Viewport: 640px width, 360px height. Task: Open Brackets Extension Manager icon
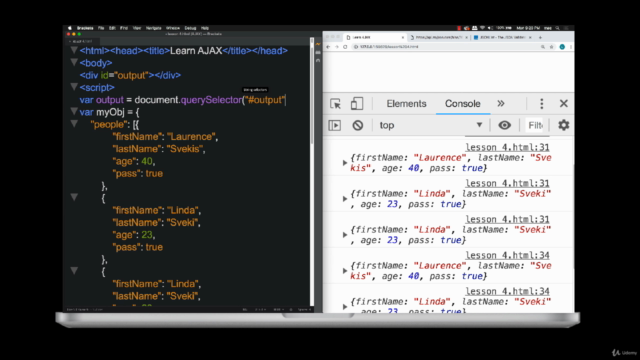pyautogui.click(x=318, y=52)
